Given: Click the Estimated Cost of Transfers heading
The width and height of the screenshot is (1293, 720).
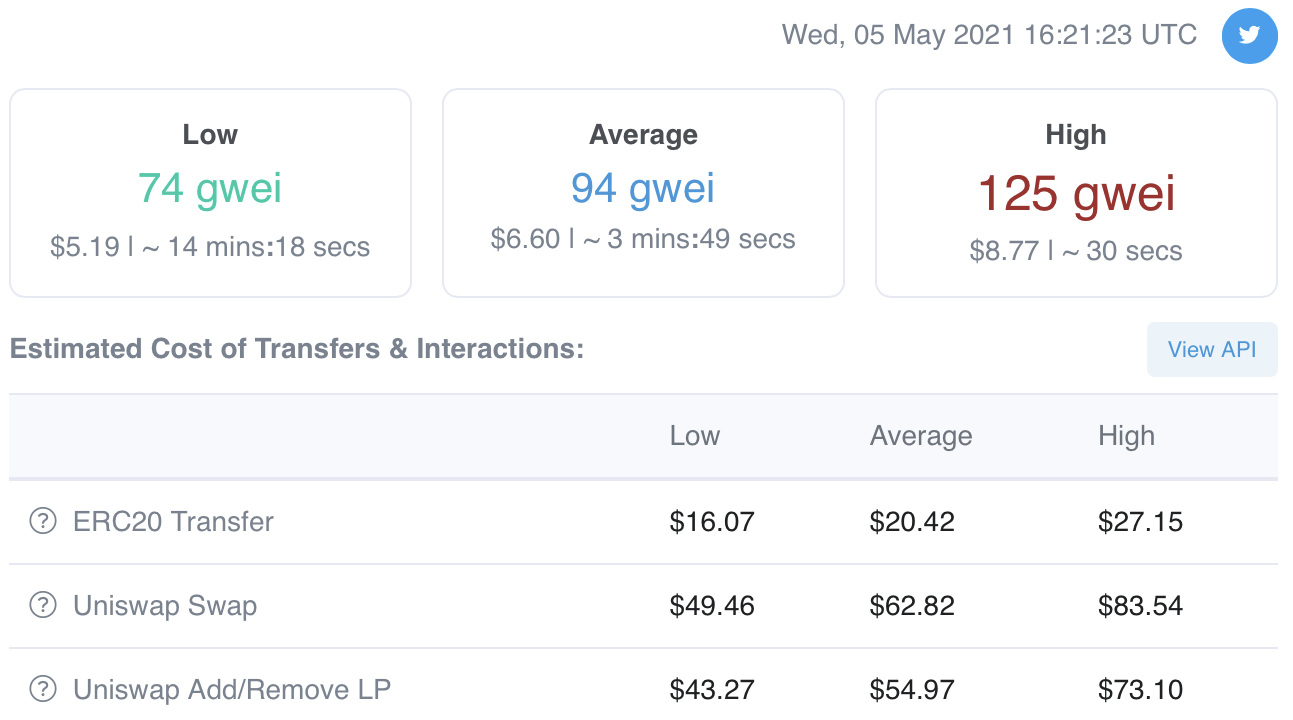Looking at the screenshot, I should click(296, 349).
